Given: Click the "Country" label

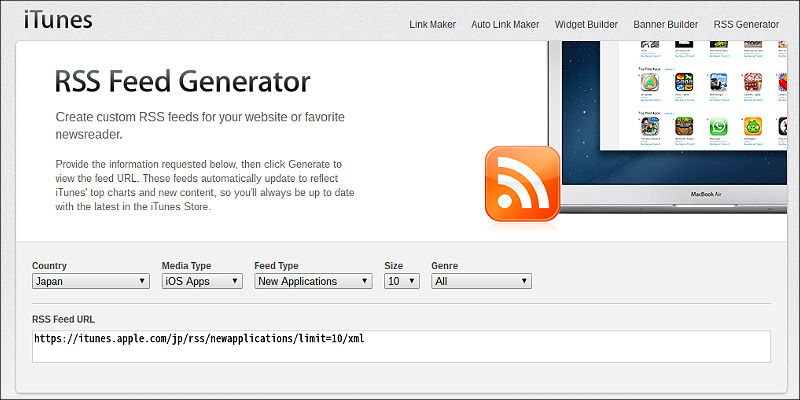Looking at the screenshot, I should pyautogui.click(x=49, y=266).
